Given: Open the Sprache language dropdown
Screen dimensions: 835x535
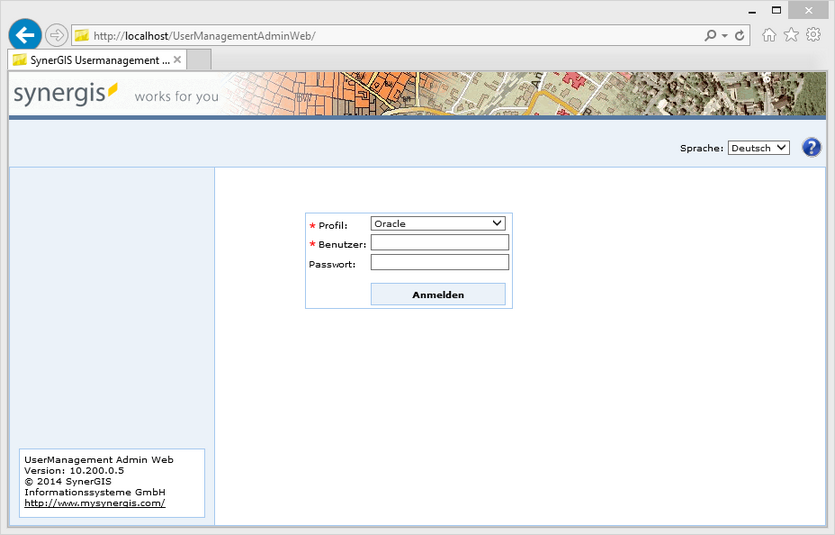Looking at the screenshot, I should (x=758, y=148).
